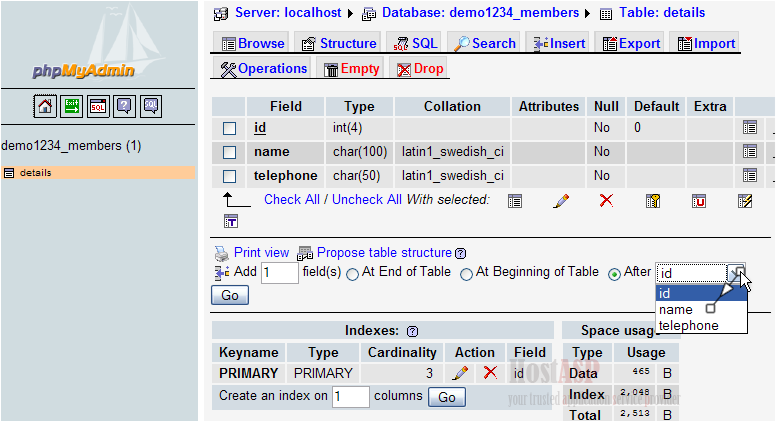Pick name in the After field dropdown
Screen dimensions: 776x422
(x=676, y=310)
